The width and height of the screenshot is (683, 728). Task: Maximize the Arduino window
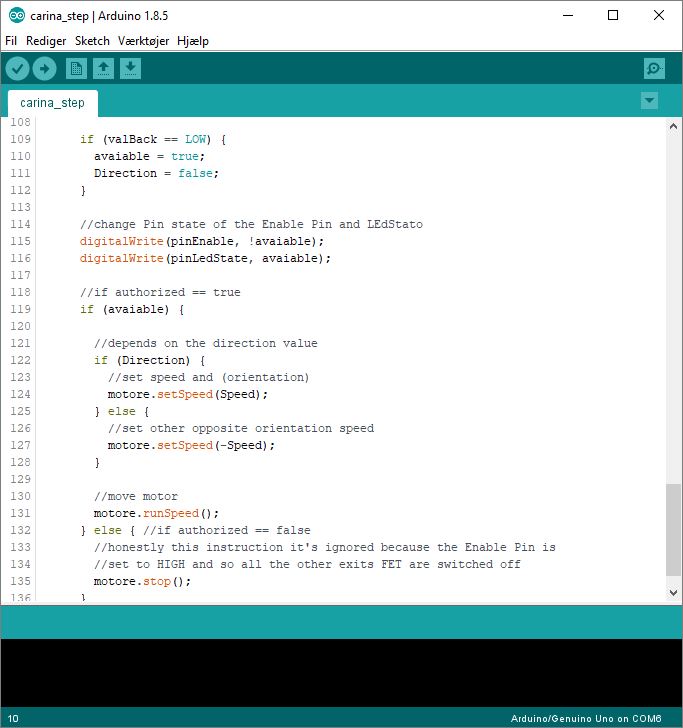[x=613, y=15]
